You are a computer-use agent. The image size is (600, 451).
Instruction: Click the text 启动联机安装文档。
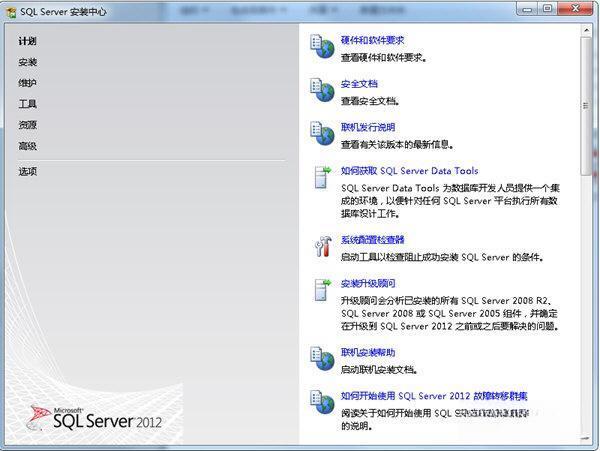[x=379, y=370]
